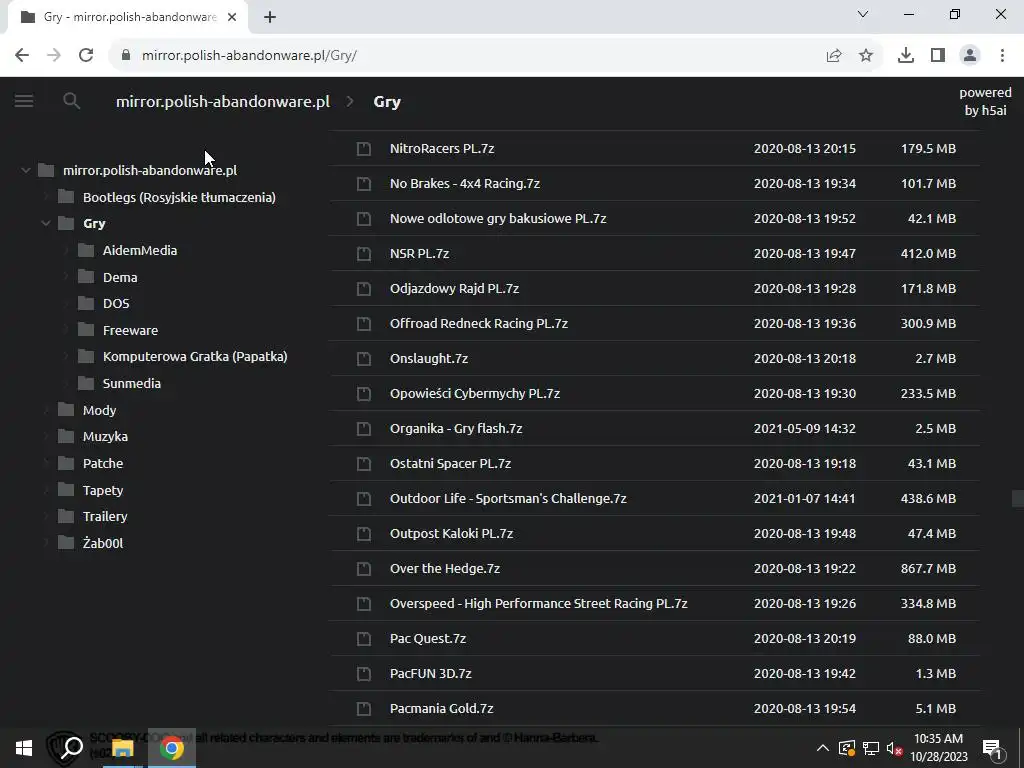The image size is (1024, 768).
Task: Download Offroad Redneck Racing PL.7z
Action: coord(479,323)
